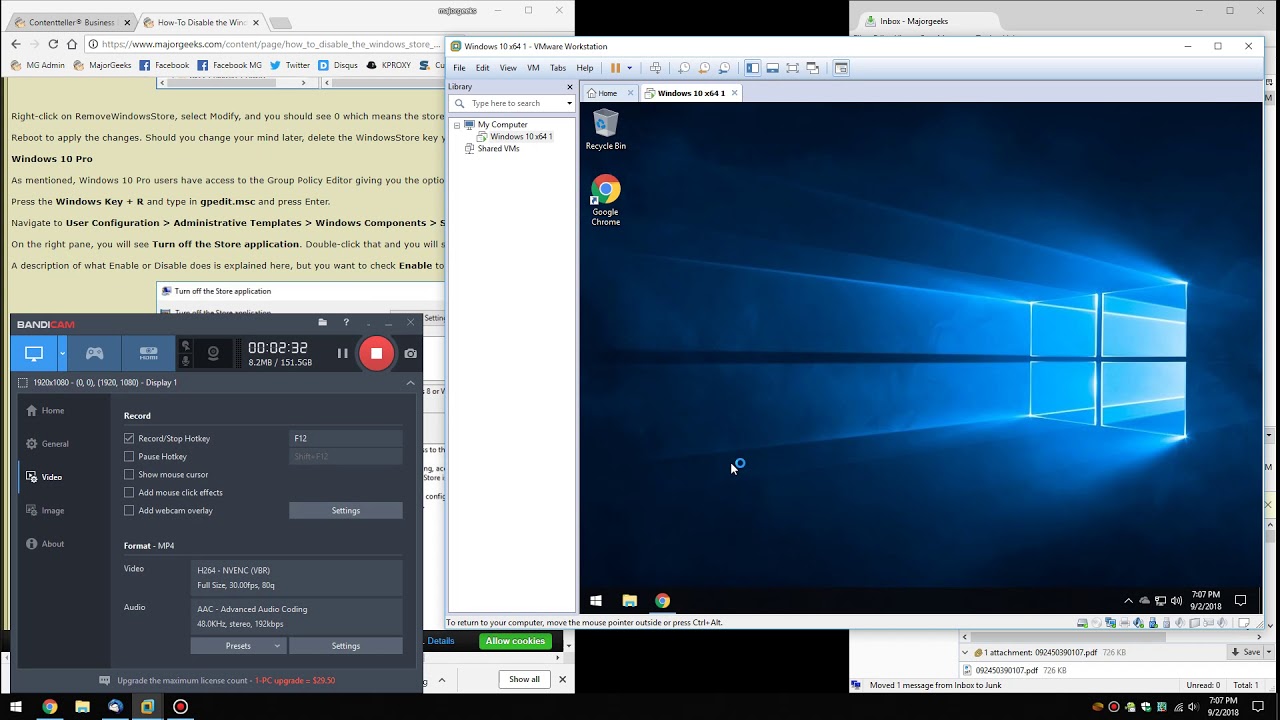
Task: Open the View menu in VMware Workstation
Action: (508, 68)
